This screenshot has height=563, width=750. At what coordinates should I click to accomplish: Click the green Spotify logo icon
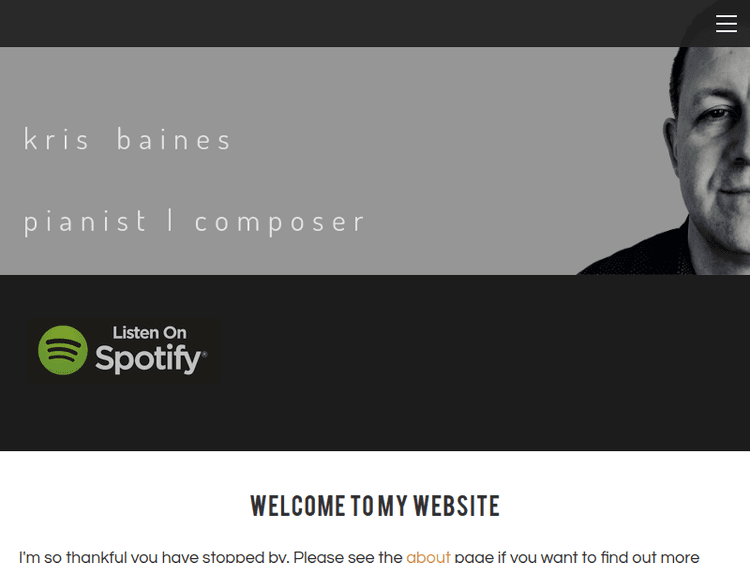coord(63,351)
